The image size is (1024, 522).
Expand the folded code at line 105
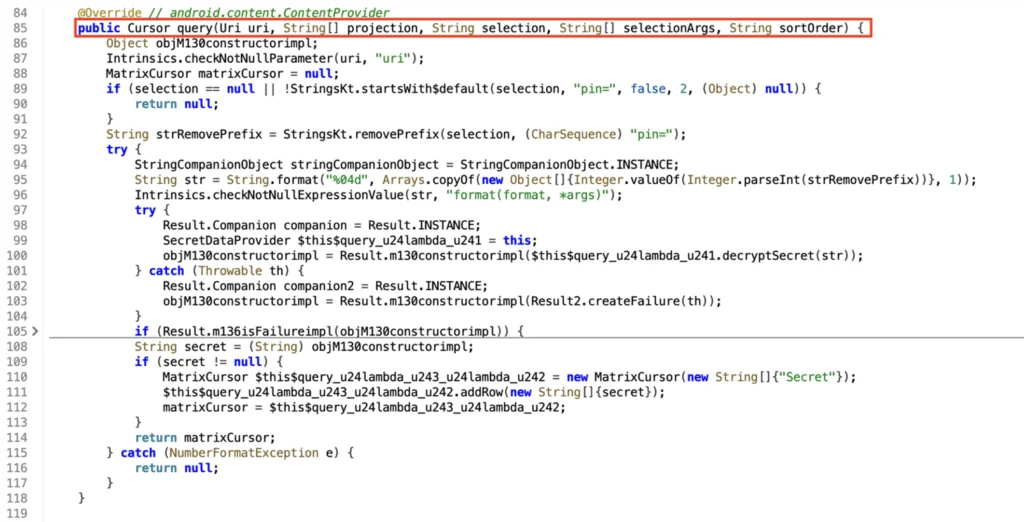pyautogui.click(x=35, y=330)
